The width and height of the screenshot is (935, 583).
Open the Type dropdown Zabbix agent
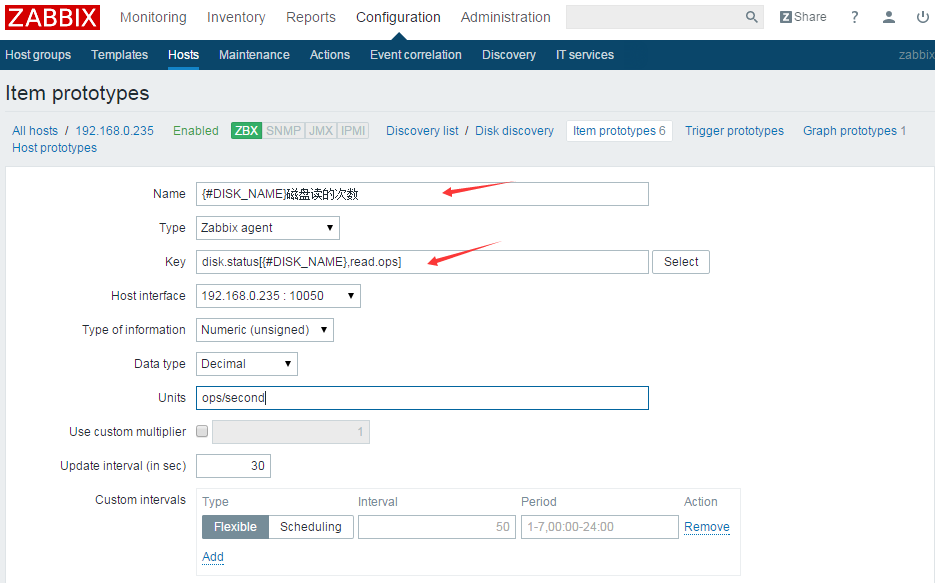(x=268, y=228)
